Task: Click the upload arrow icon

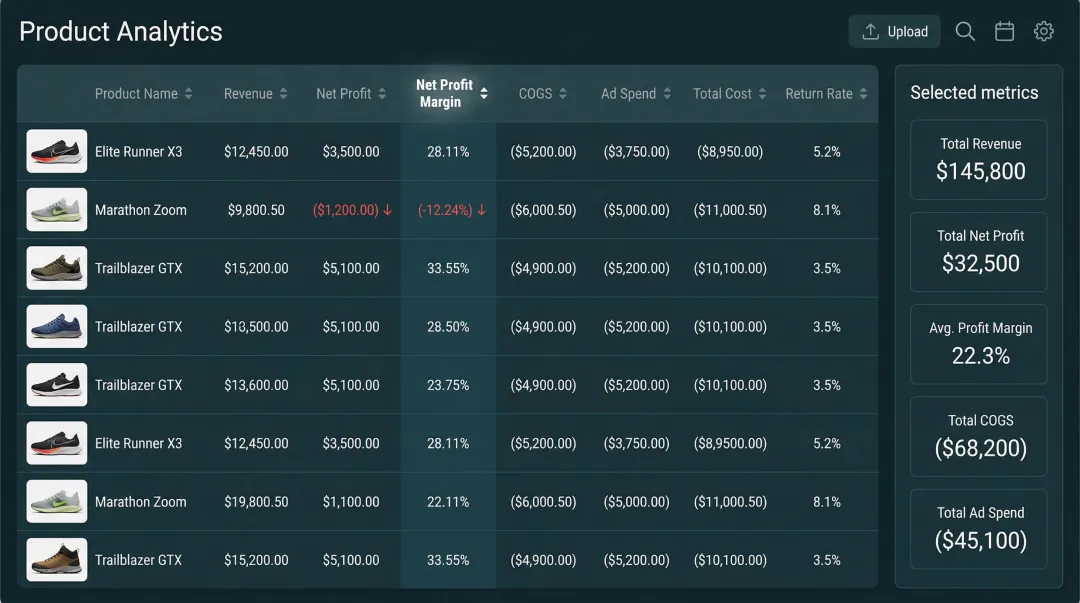Action: 869,31
